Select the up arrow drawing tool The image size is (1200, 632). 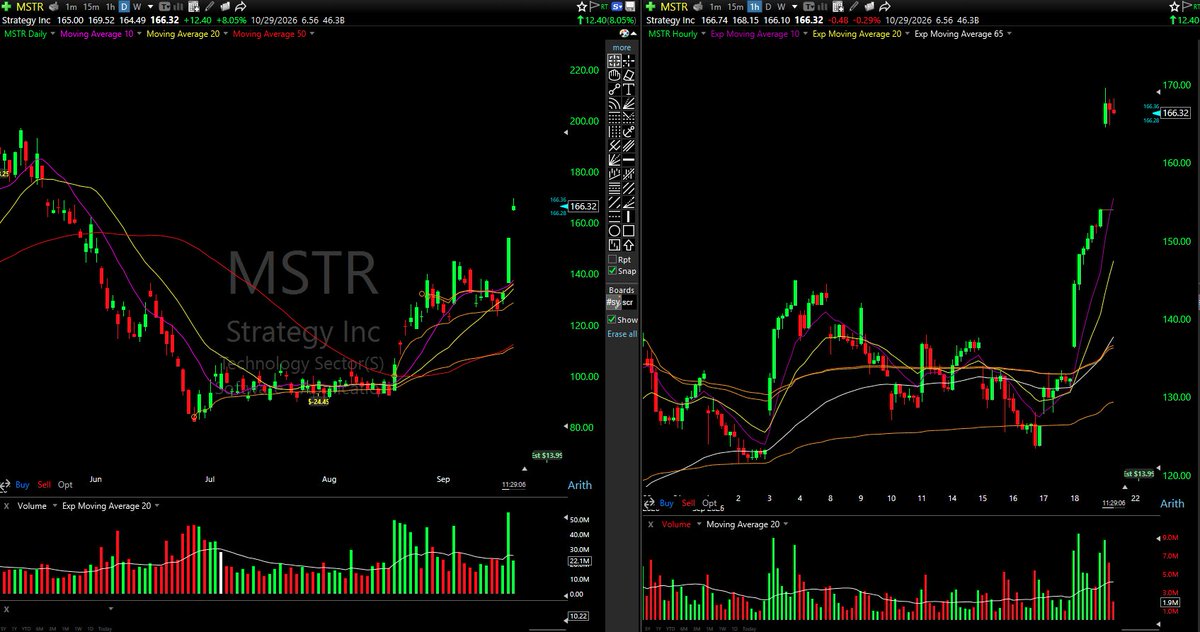coord(630,245)
